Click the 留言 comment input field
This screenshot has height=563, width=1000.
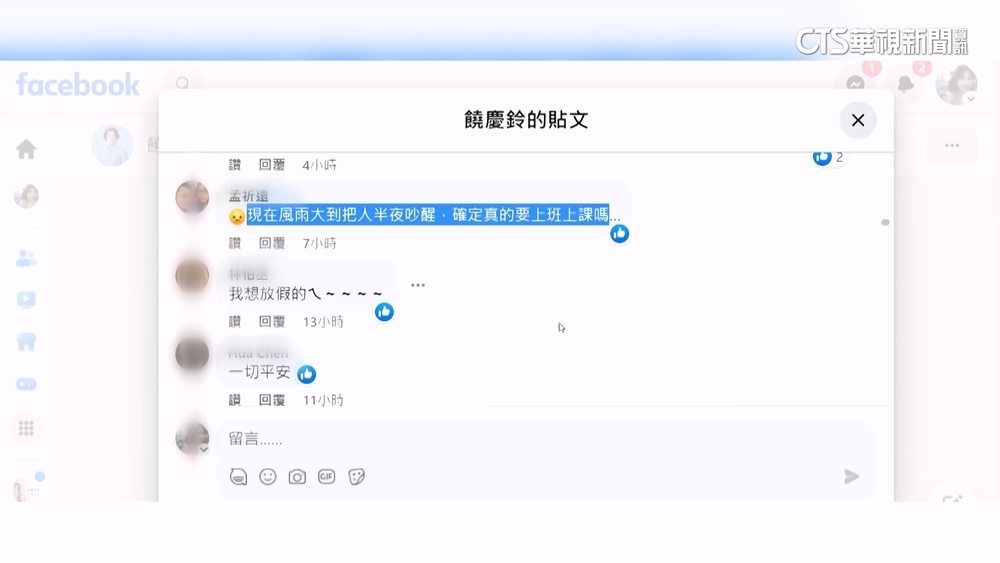(546, 439)
